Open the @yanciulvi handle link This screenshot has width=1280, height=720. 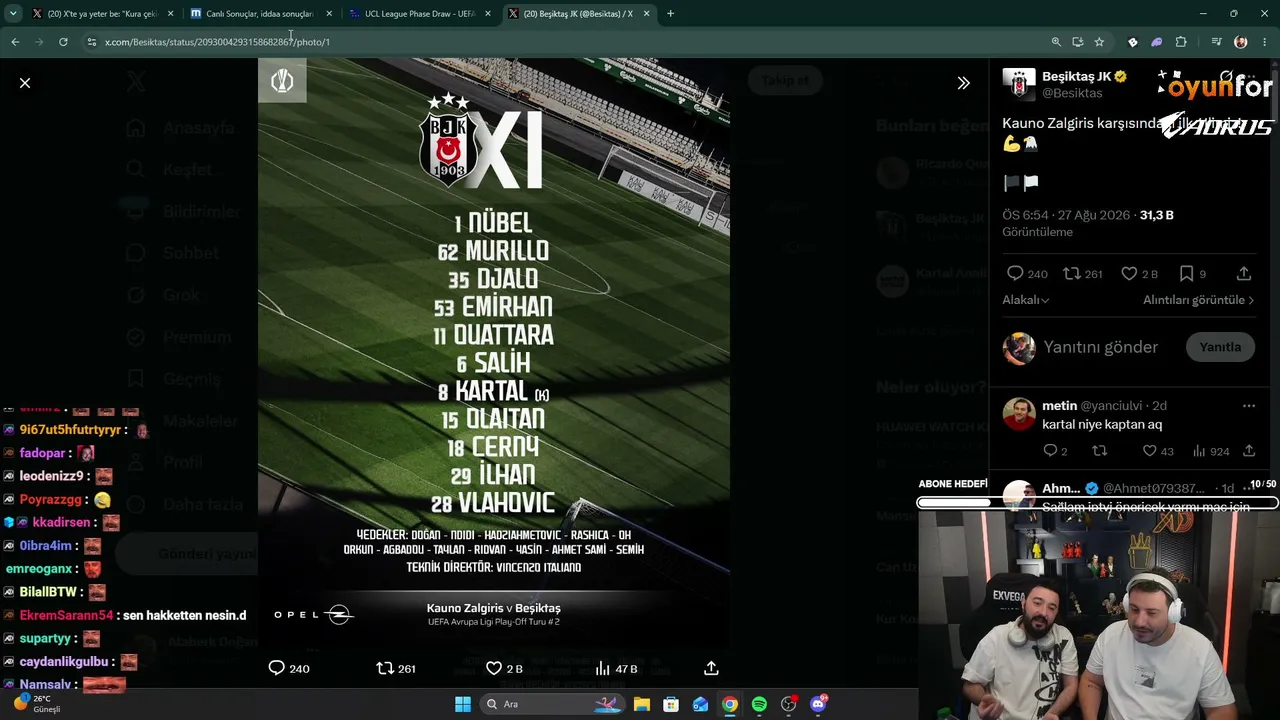point(1113,406)
